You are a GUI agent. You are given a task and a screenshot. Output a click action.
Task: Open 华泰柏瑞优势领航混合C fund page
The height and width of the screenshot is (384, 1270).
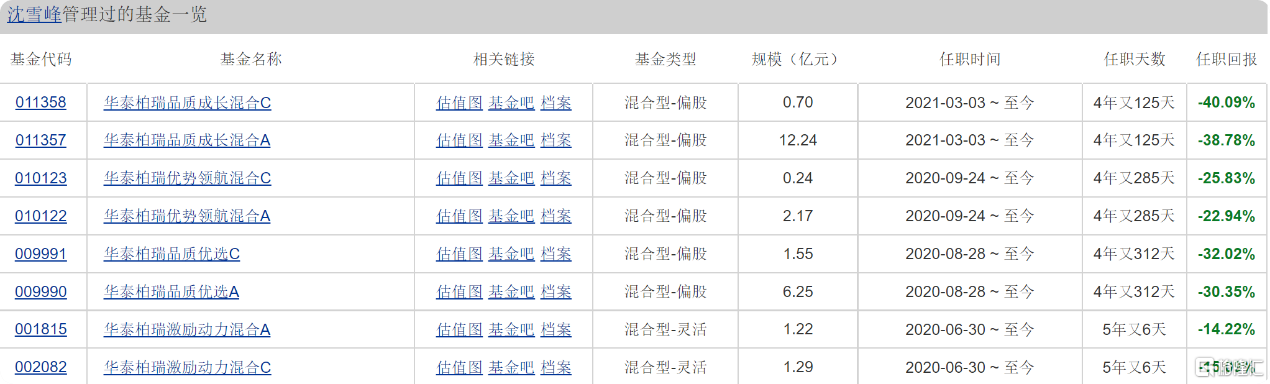[x=187, y=178]
